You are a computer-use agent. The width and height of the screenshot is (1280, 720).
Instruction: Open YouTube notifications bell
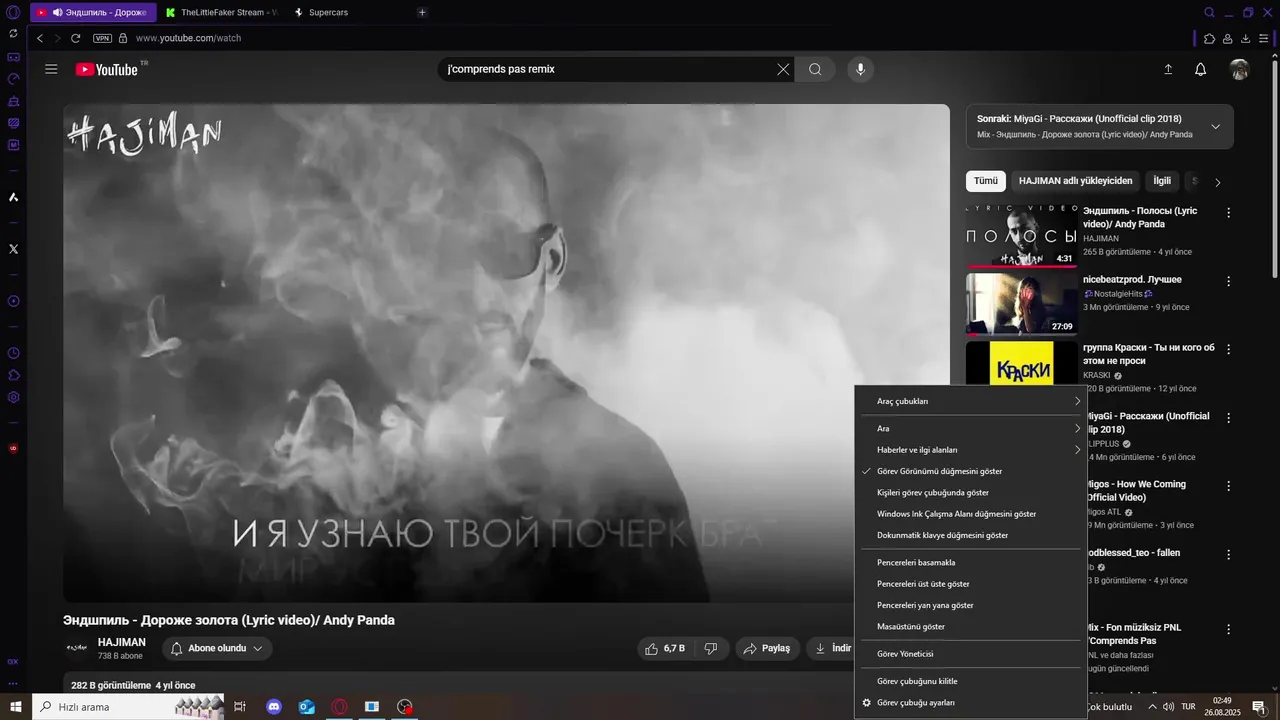click(x=1200, y=69)
